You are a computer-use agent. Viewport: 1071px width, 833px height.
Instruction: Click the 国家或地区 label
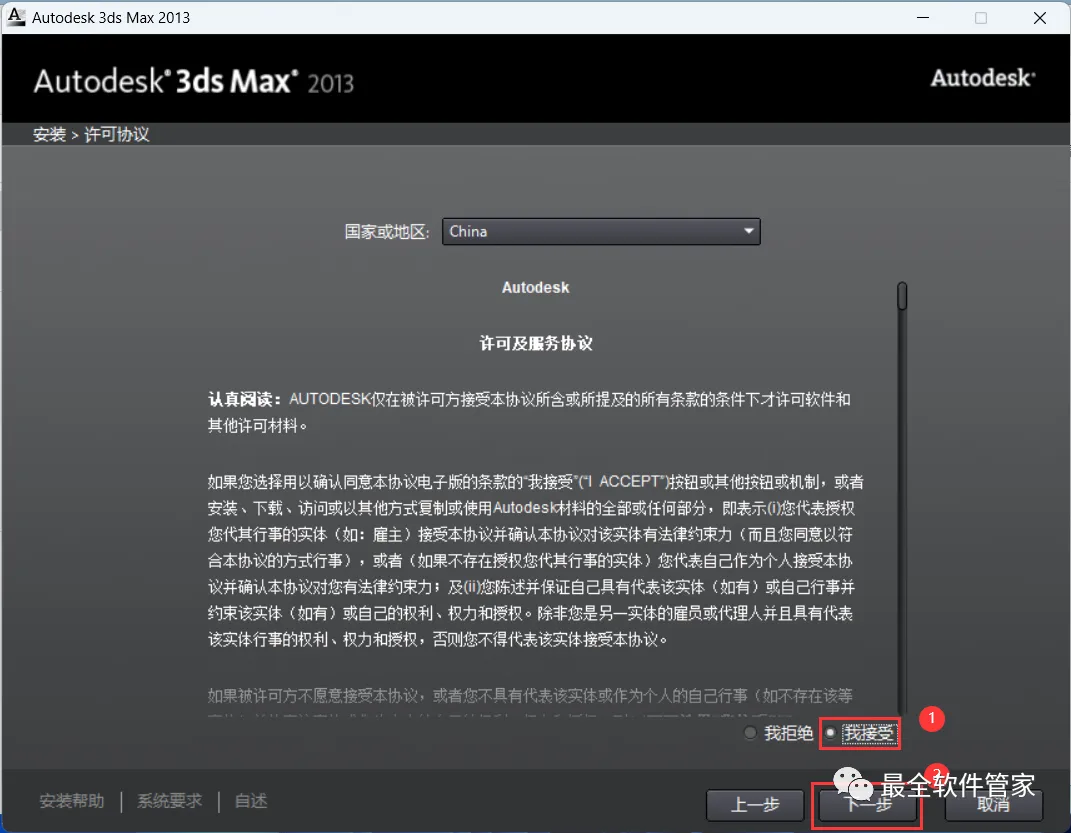387,231
